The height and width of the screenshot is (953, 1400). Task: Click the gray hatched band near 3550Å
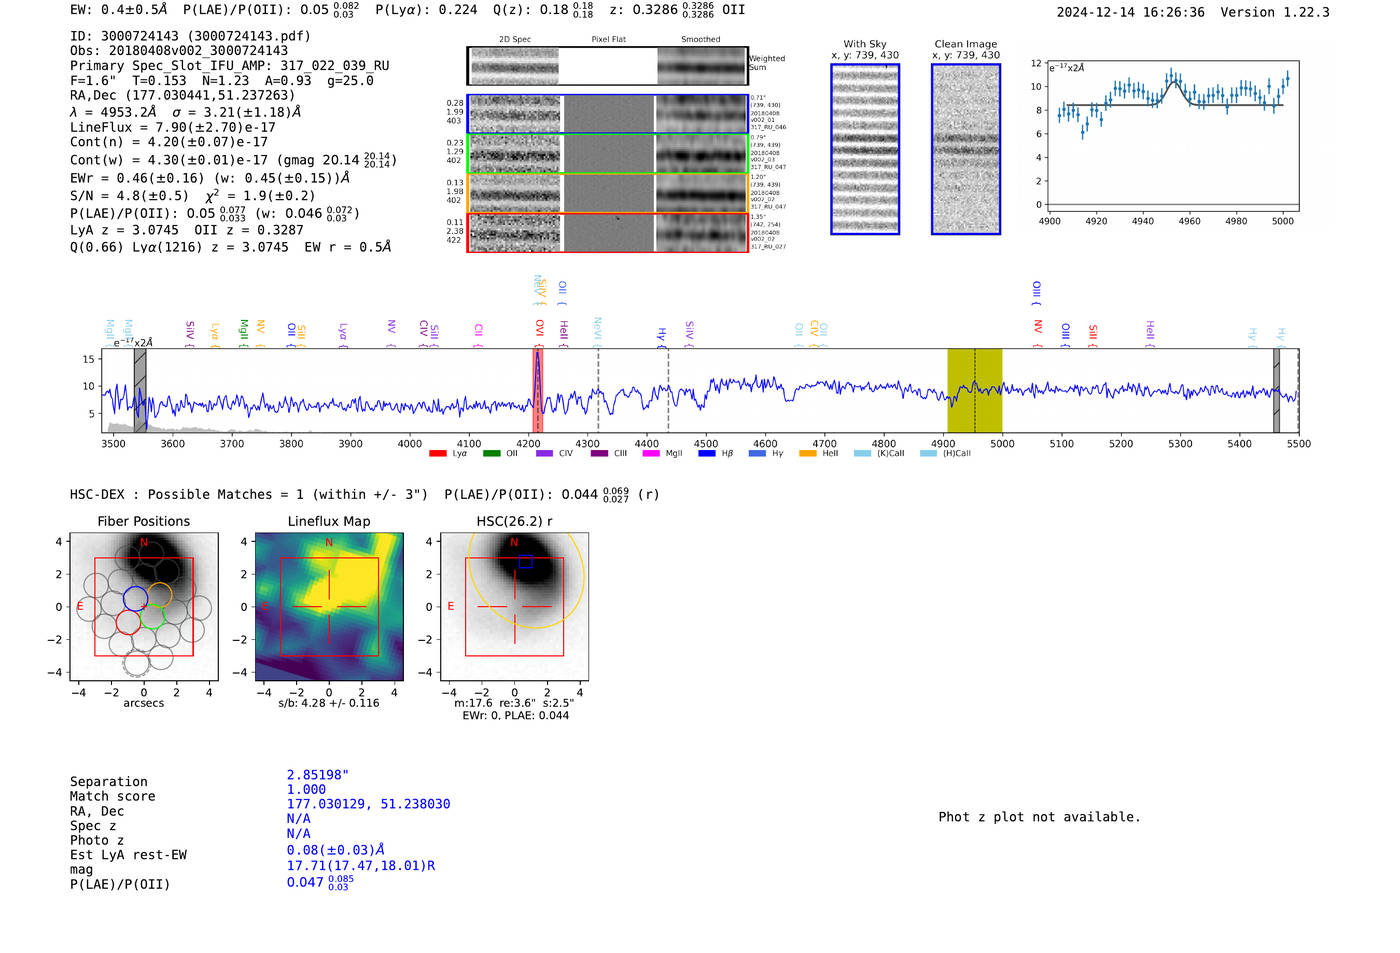pyautogui.click(x=140, y=390)
